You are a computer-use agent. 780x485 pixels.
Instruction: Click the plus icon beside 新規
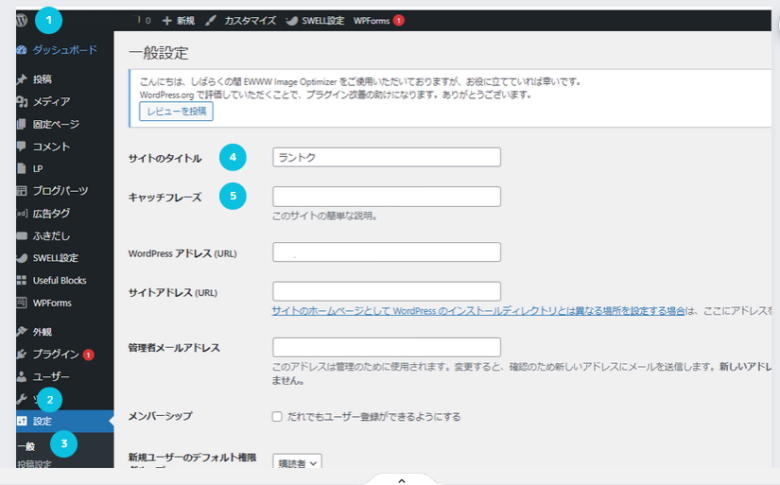click(x=167, y=20)
